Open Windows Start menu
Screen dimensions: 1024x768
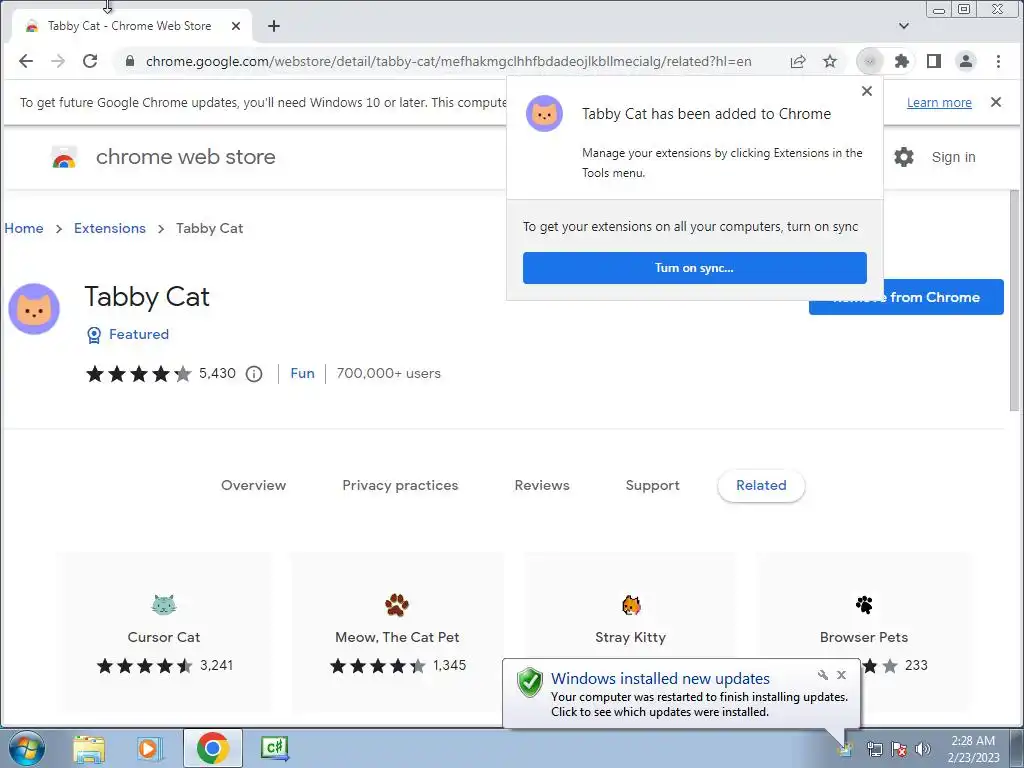pyautogui.click(x=26, y=748)
